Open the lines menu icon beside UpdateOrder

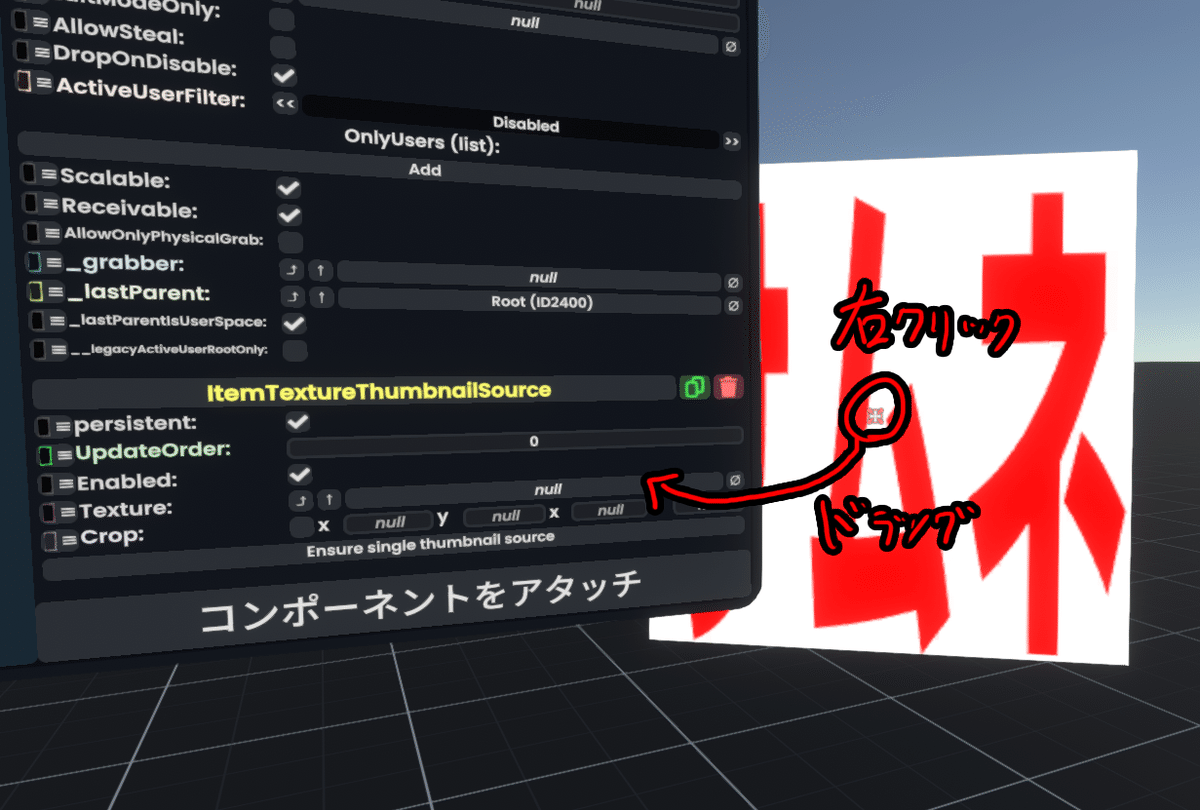(63, 454)
